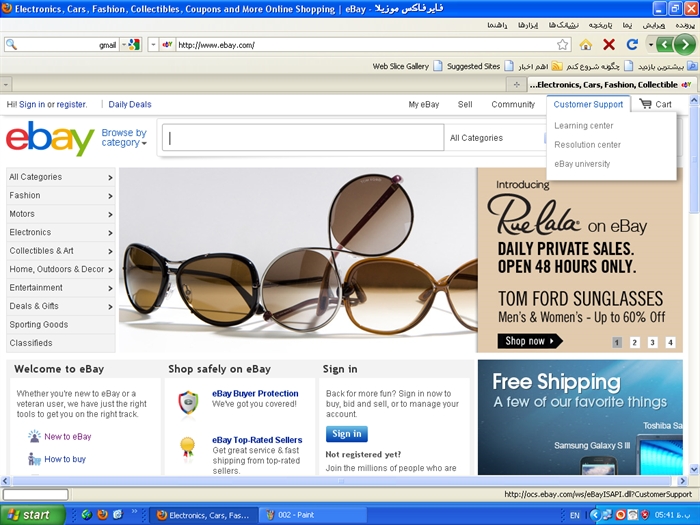Select Resolution center menu entry

pyautogui.click(x=588, y=145)
